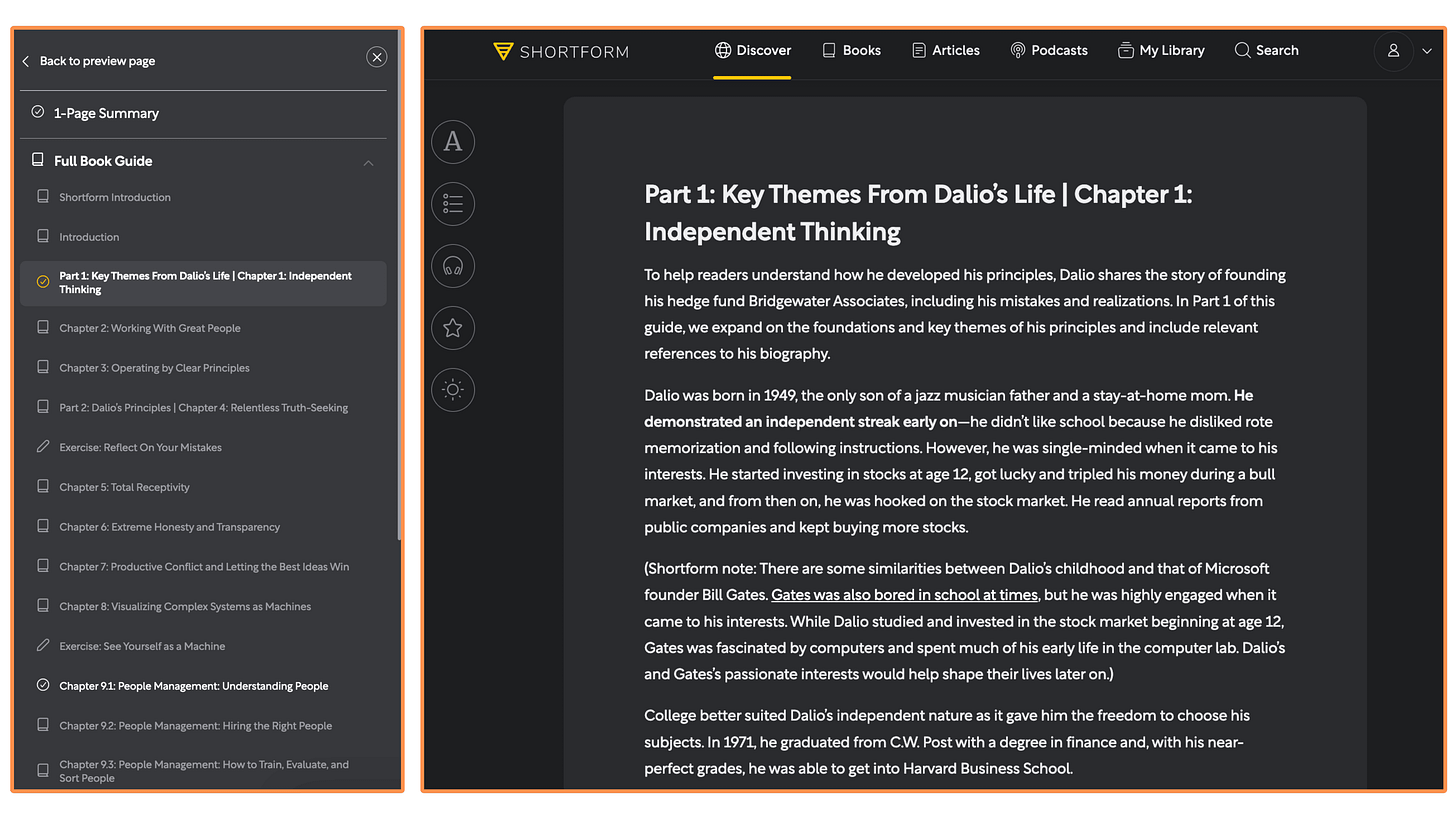Viewport: 1456px width, 819px height.
Task: Open the brightness adjustment sun icon
Action: pos(452,390)
